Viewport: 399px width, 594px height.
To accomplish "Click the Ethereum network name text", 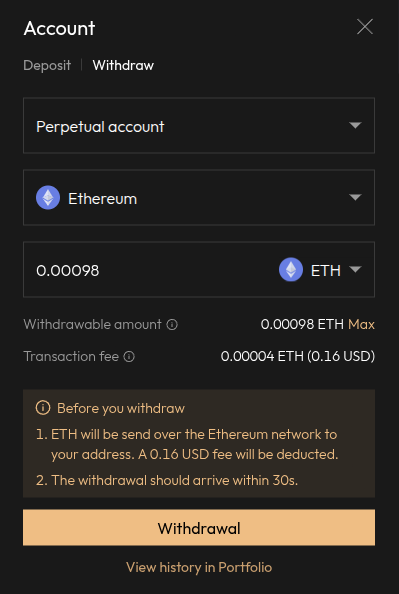I will pyautogui.click(x=102, y=199).
